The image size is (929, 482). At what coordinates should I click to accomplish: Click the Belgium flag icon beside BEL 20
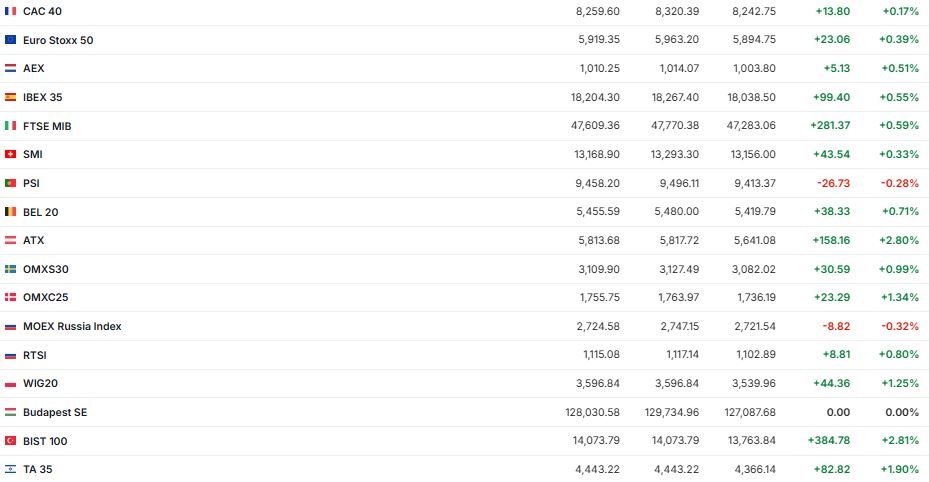tap(10, 212)
